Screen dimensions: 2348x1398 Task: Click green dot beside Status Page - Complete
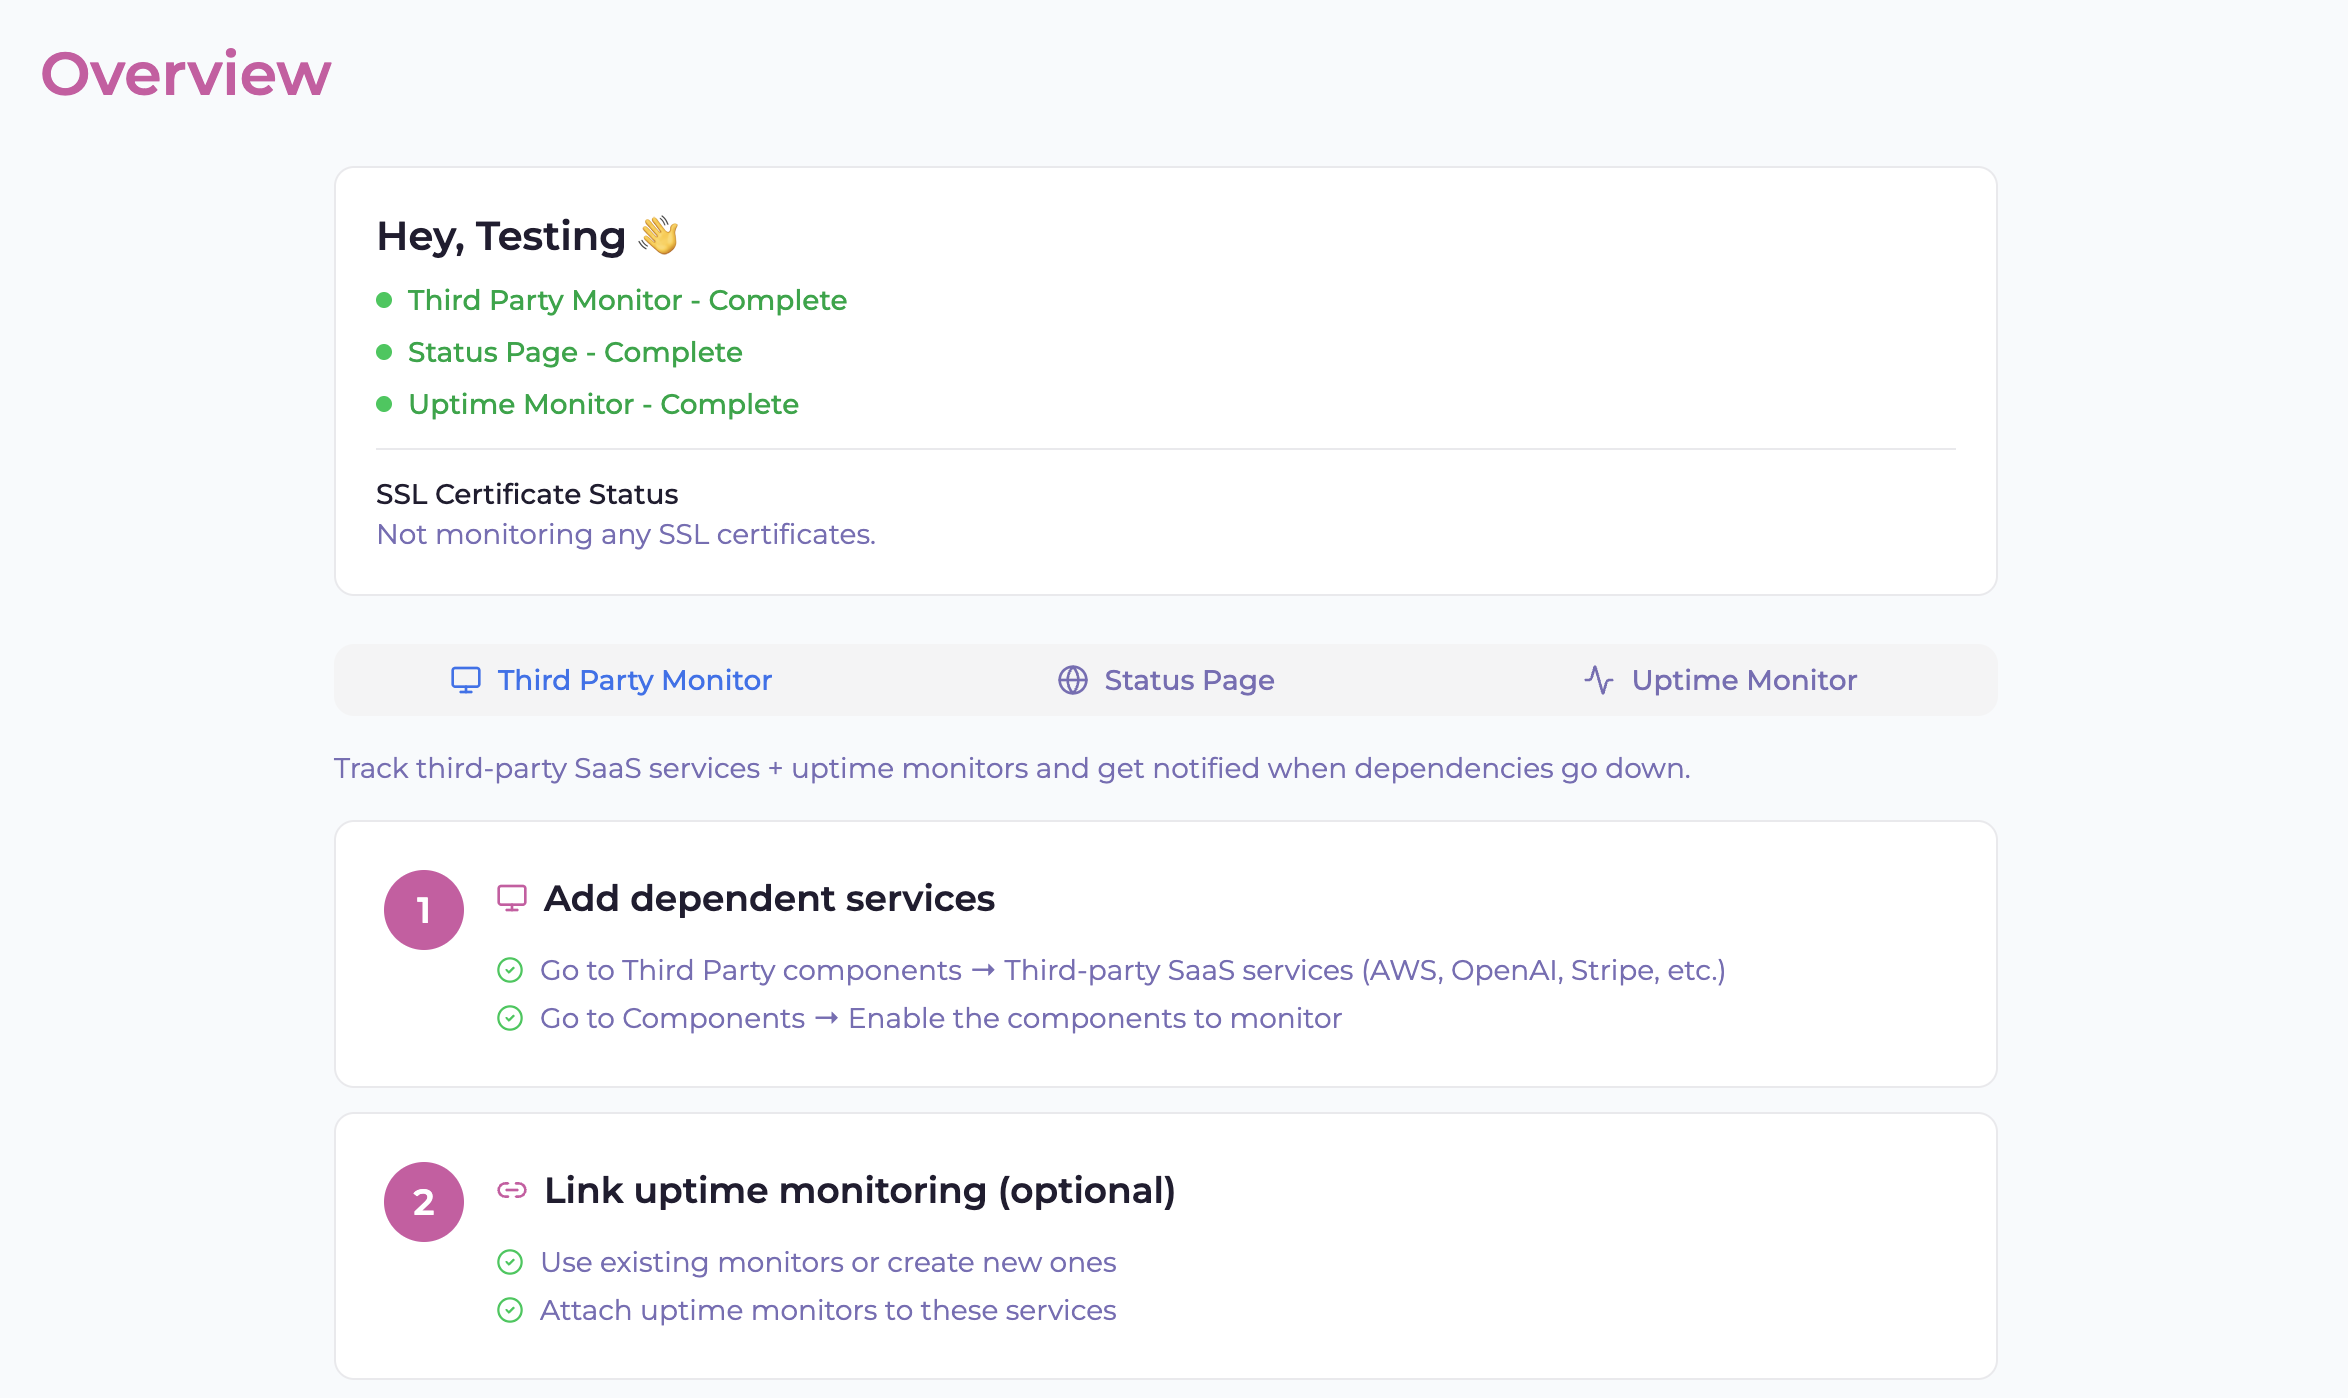coord(384,352)
